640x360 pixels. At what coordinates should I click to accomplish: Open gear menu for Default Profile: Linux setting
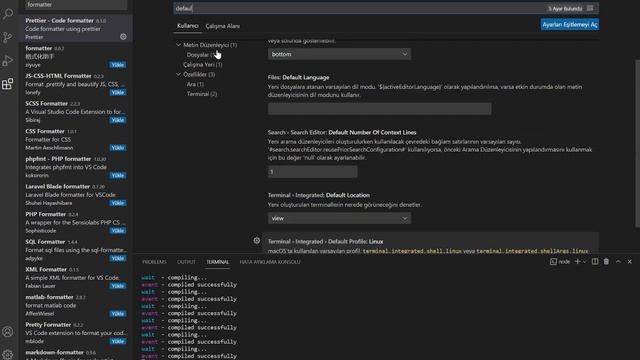click(x=256, y=241)
